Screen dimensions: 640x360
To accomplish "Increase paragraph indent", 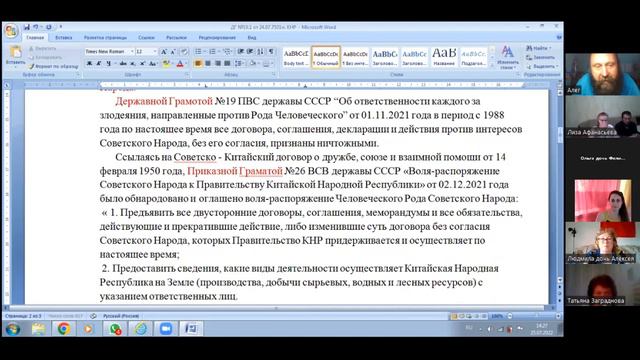I will pyautogui.click(x=250, y=51).
